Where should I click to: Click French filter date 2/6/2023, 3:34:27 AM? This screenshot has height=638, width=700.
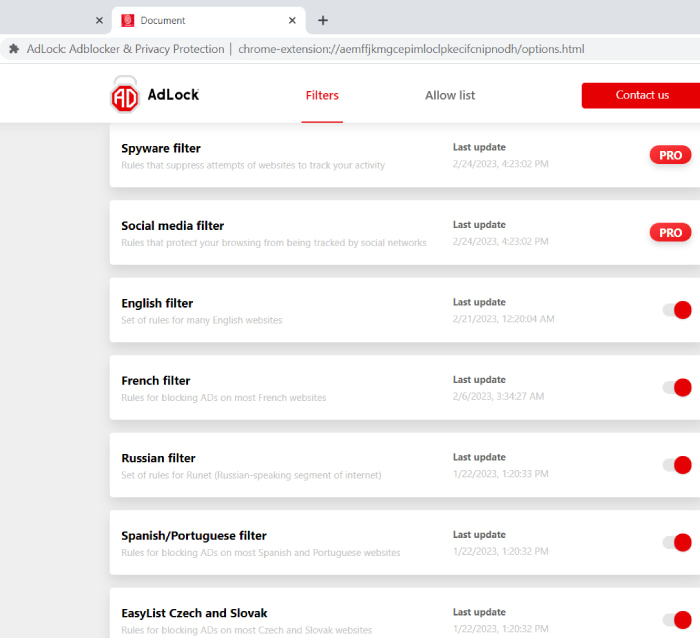498,396
